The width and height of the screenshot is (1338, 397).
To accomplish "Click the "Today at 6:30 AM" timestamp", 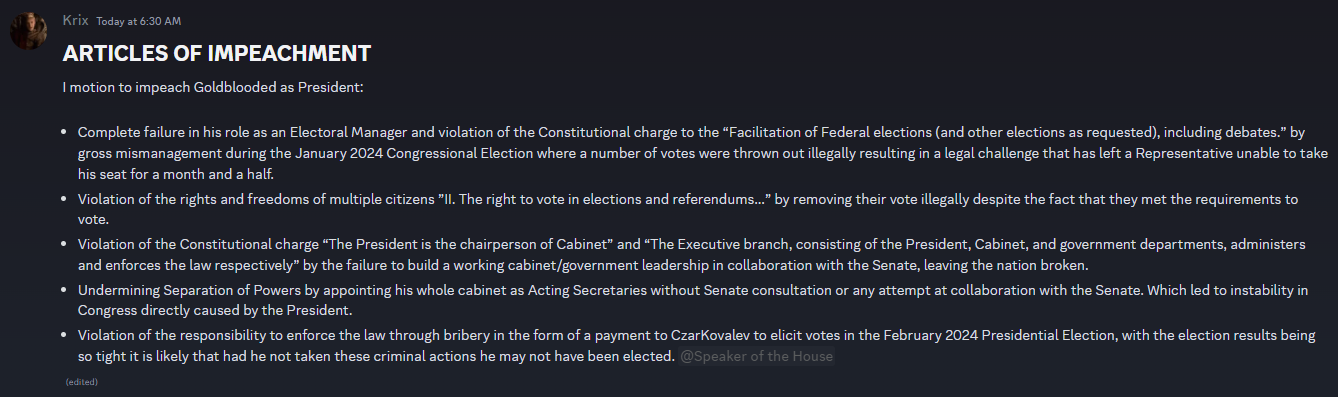I will tap(138, 22).
